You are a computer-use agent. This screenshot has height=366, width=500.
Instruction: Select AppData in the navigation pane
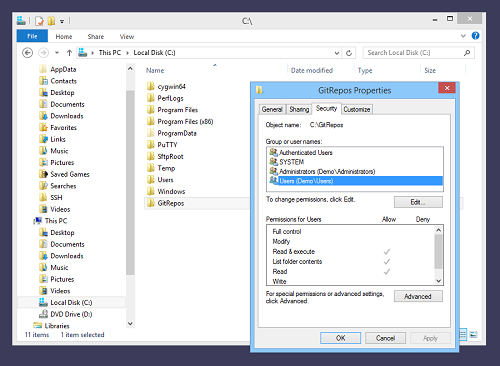coord(63,69)
